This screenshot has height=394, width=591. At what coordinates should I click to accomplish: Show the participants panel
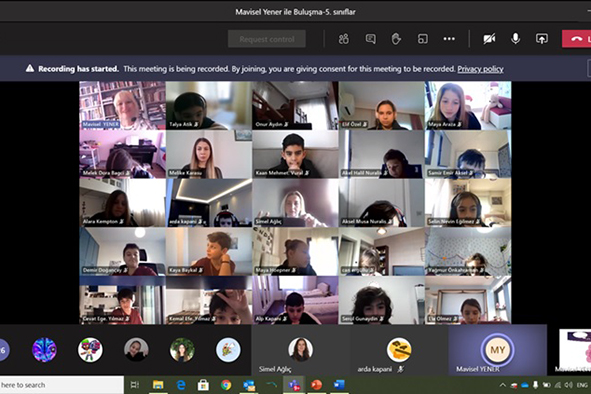(343, 39)
